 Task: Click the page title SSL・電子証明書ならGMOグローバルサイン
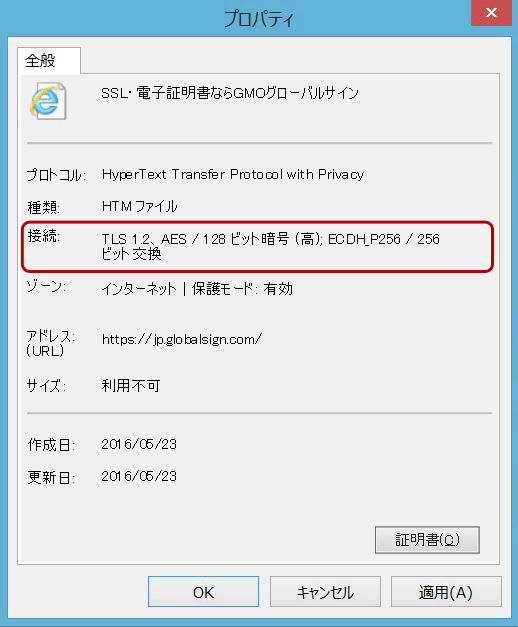[x=230, y=93]
